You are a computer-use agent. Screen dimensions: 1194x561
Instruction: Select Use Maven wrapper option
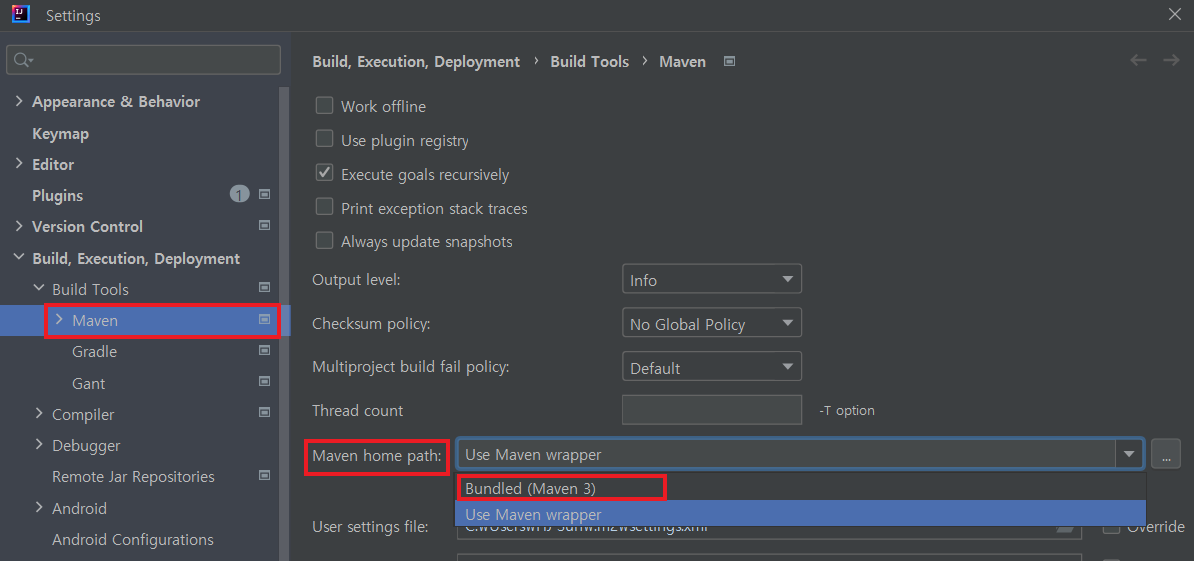(800, 514)
